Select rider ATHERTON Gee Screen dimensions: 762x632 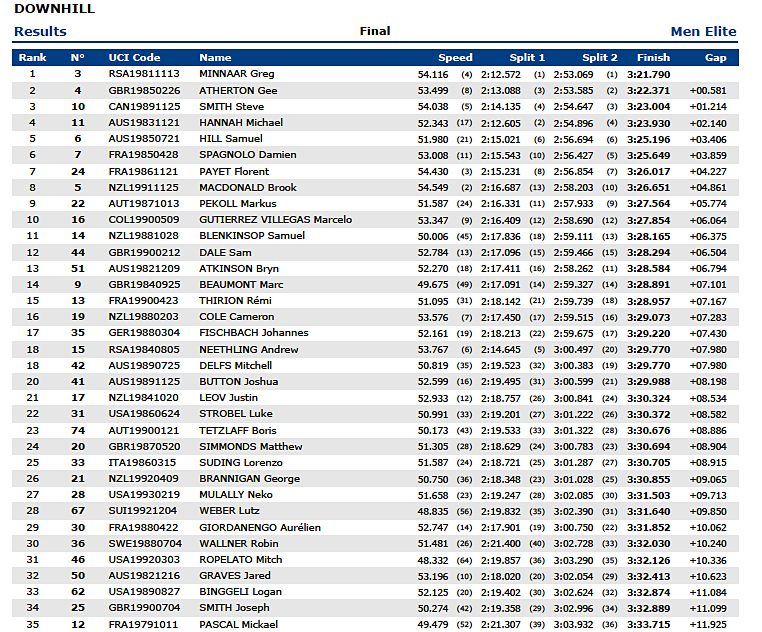238,90
